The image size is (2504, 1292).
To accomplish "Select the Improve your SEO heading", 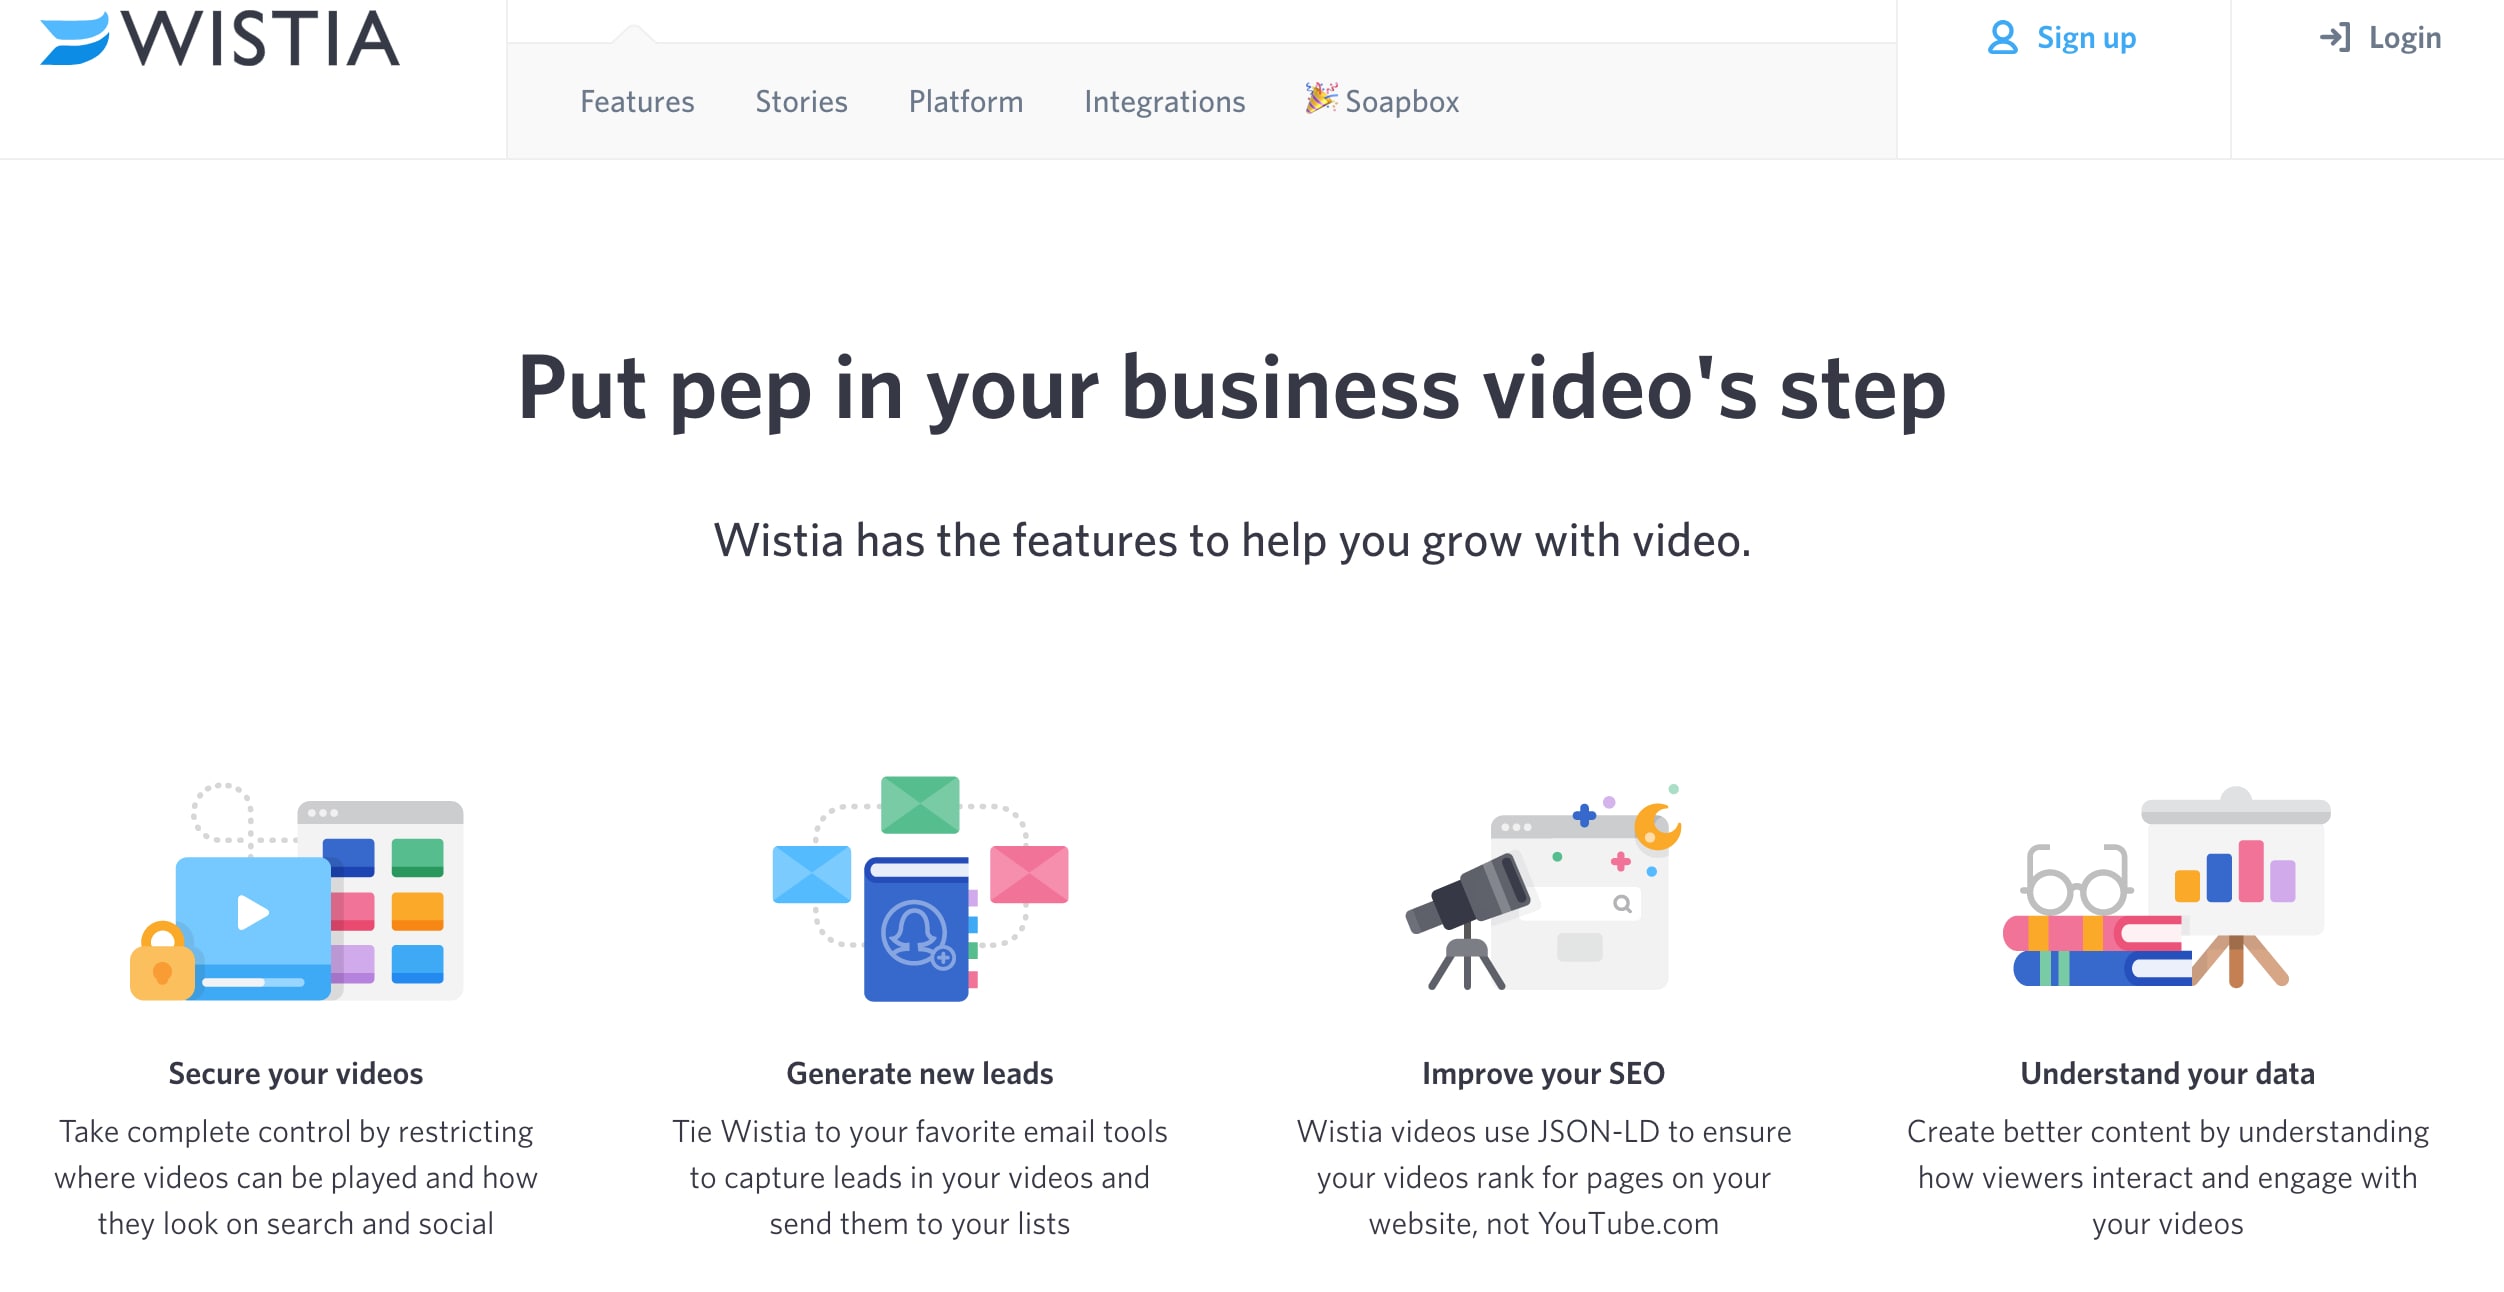I will (x=1543, y=1073).
